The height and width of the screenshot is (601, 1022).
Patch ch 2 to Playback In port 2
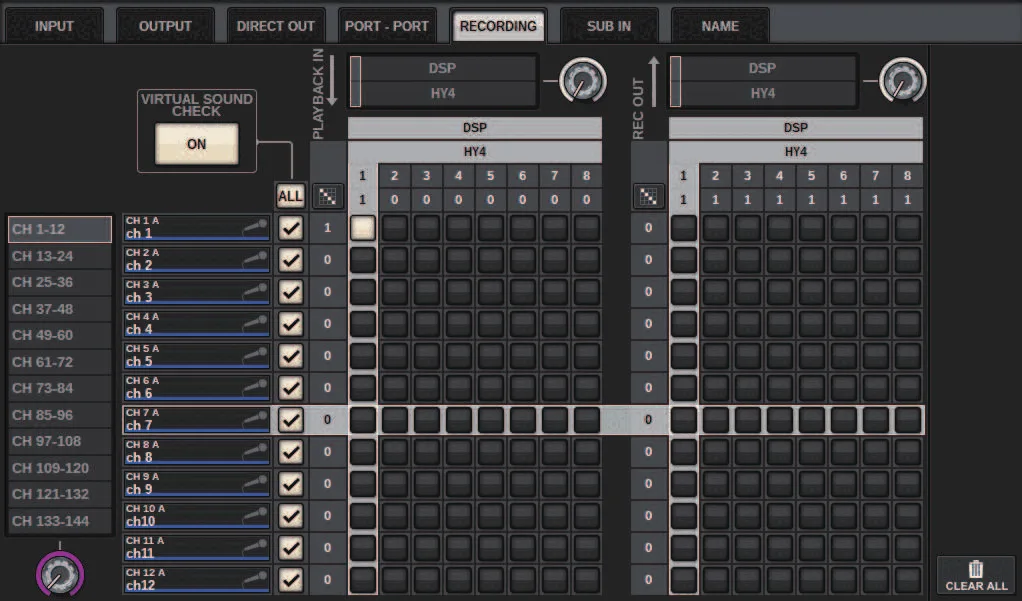click(x=394, y=260)
